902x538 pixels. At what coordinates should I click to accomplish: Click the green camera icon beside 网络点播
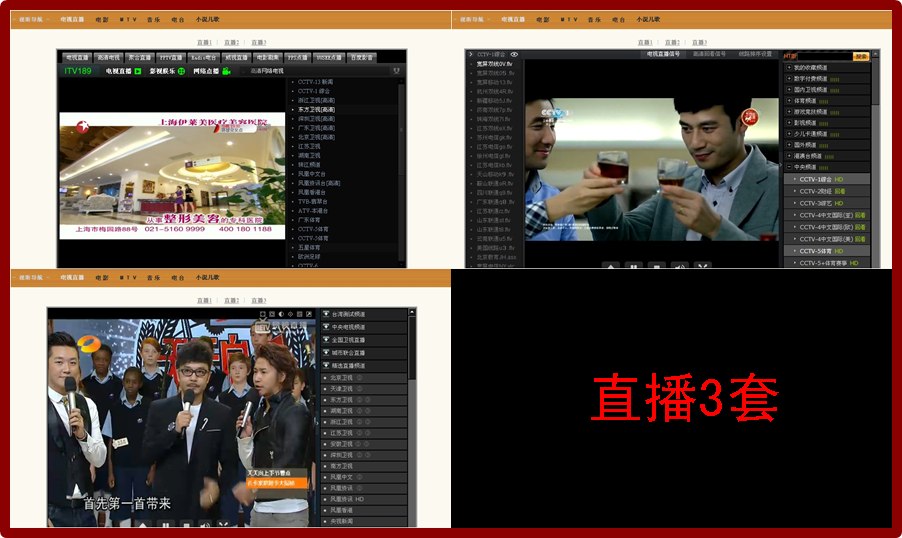point(227,71)
